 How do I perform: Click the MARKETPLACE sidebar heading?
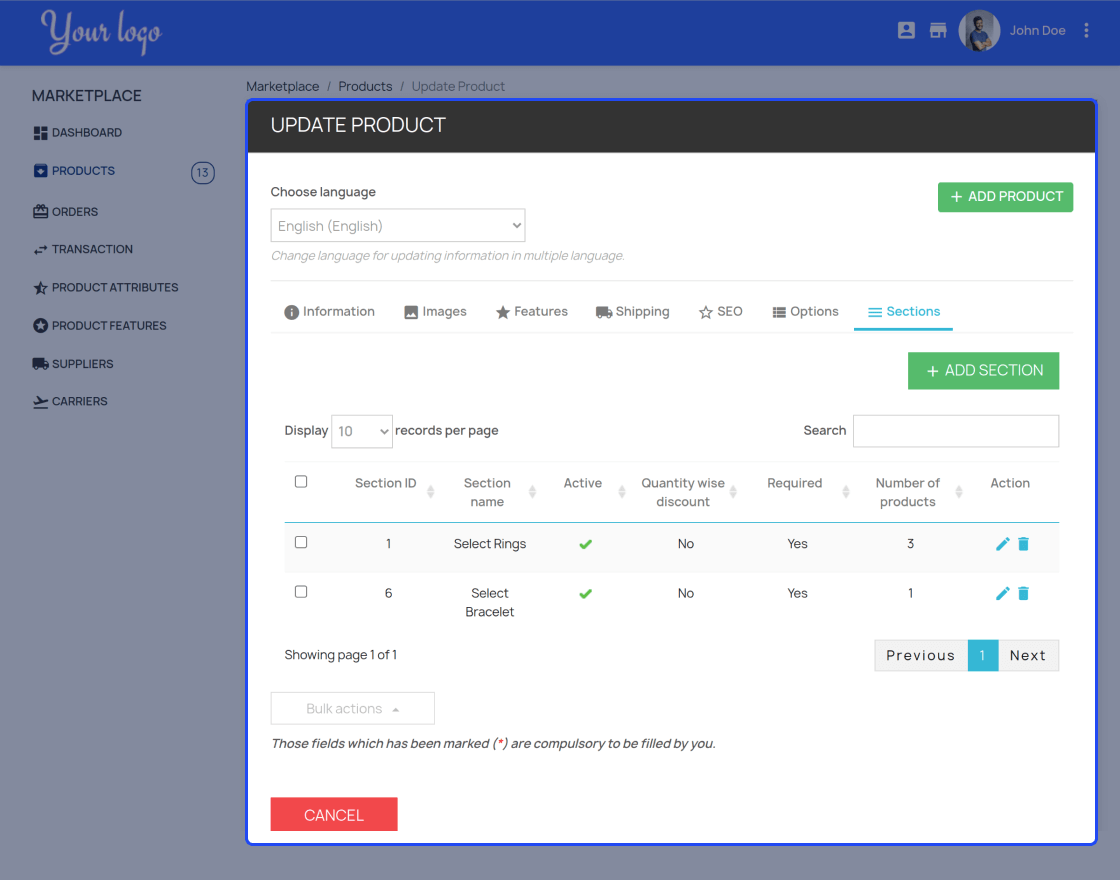[86, 96]
